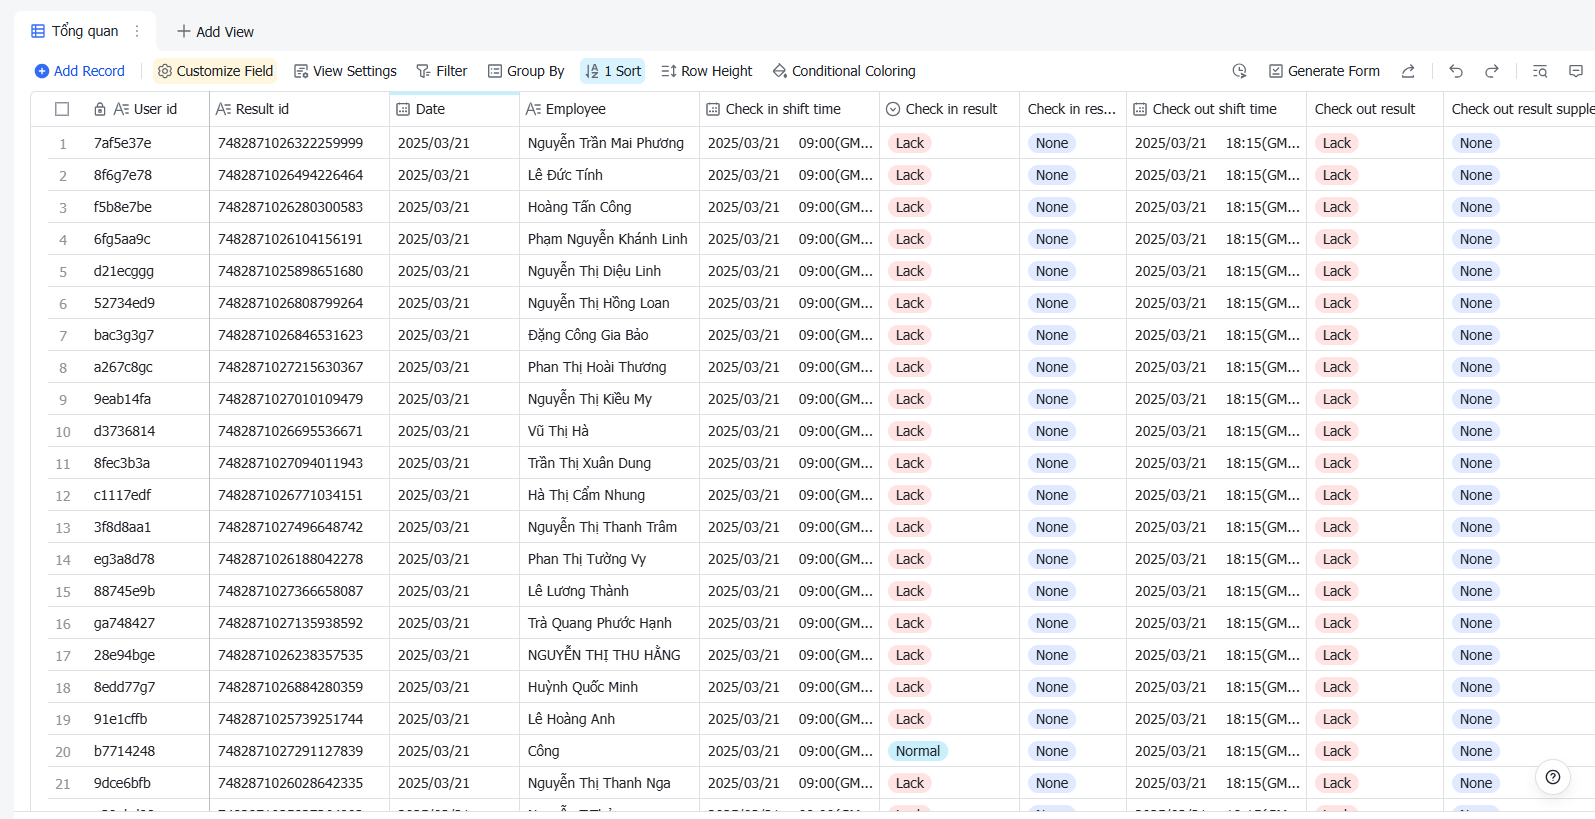Select employee cell Nguyễn Thị Diệu Linh

point(609,271)
